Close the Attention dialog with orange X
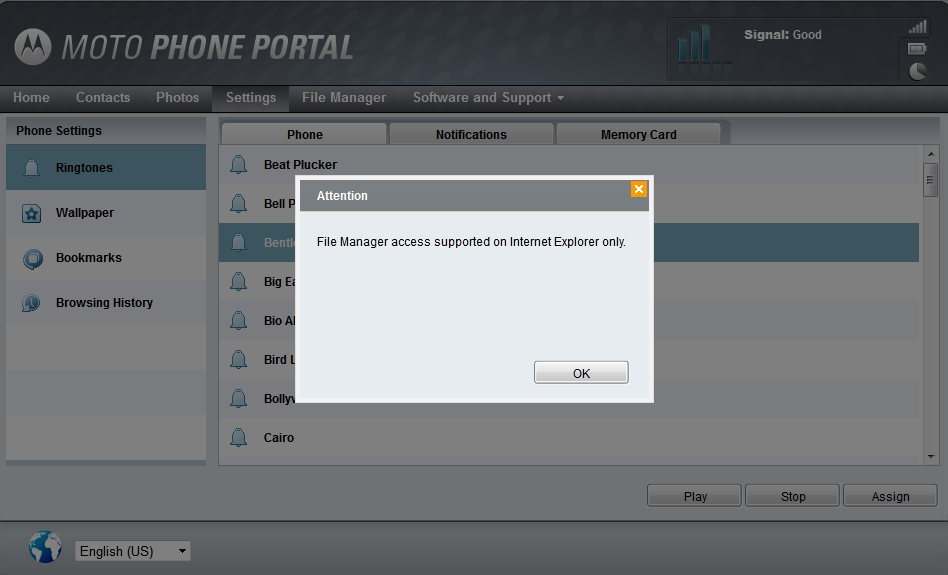 point(638,189)
